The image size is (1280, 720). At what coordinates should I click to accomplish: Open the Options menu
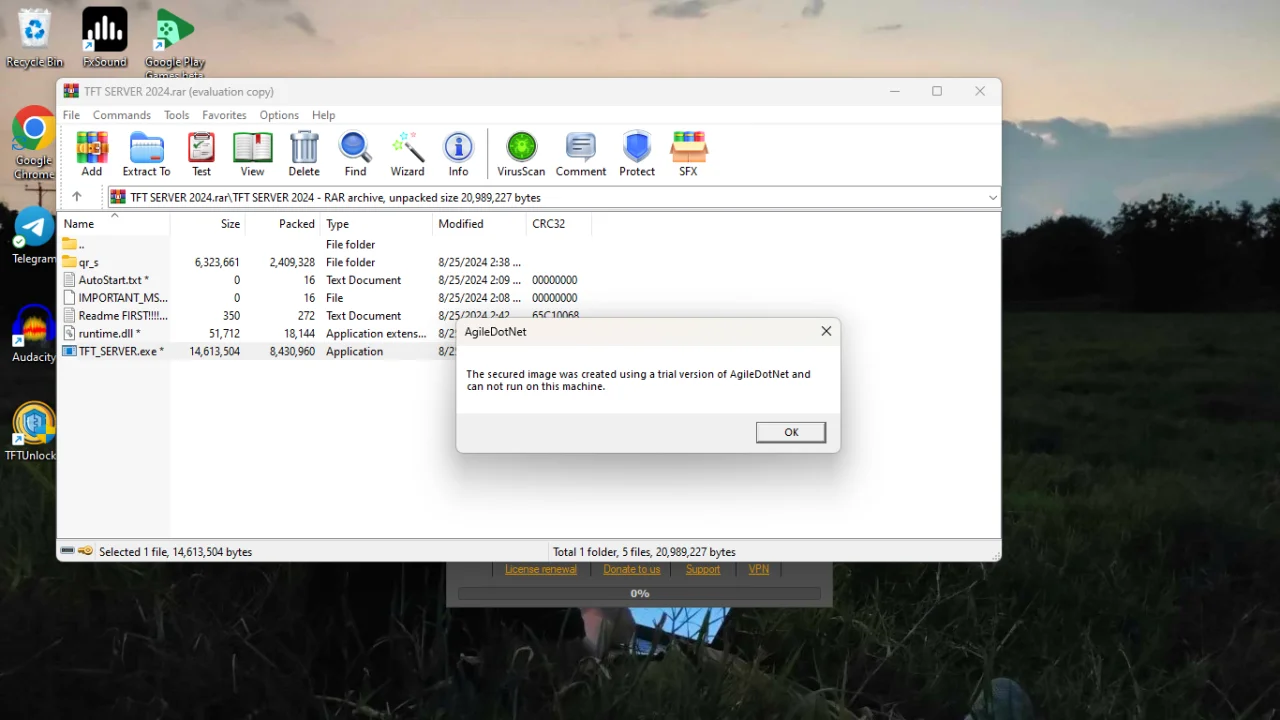click(279, 115)
